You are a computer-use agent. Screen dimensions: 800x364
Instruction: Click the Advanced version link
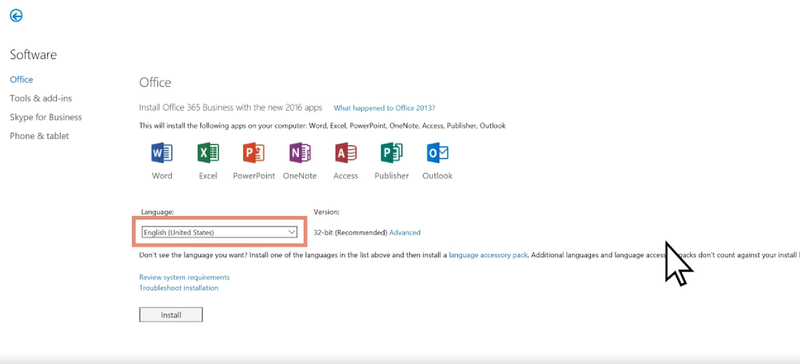click(405, 232)
